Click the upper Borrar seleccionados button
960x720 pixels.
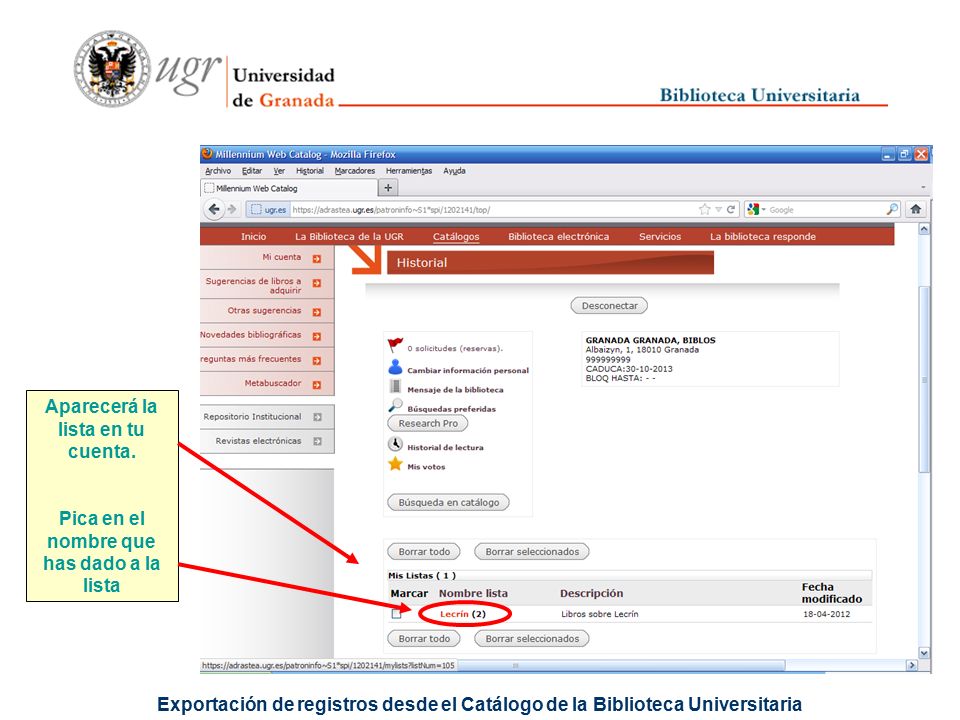pyautogui.click(x=532, y=552)
